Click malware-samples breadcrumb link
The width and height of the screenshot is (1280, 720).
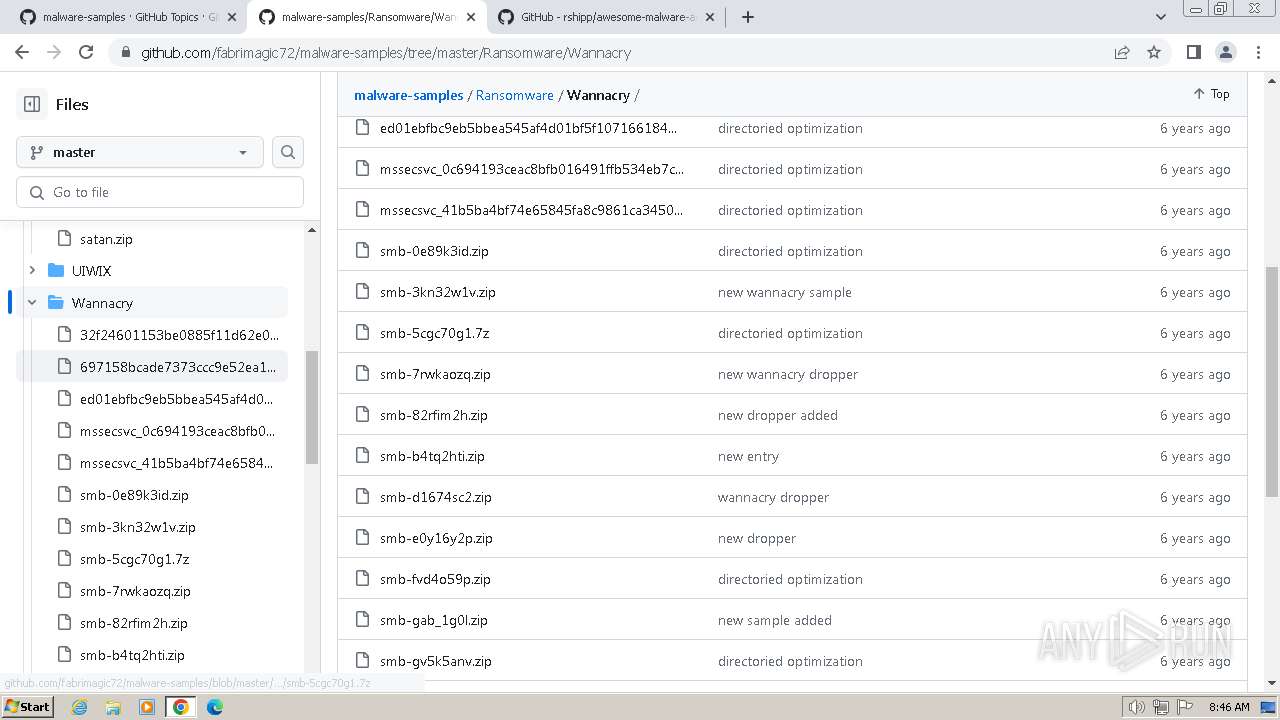coord(409,95)
